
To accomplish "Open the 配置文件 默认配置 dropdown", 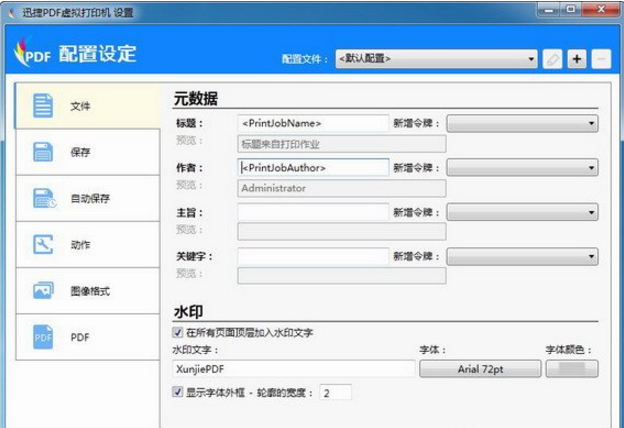I will 436,59.
